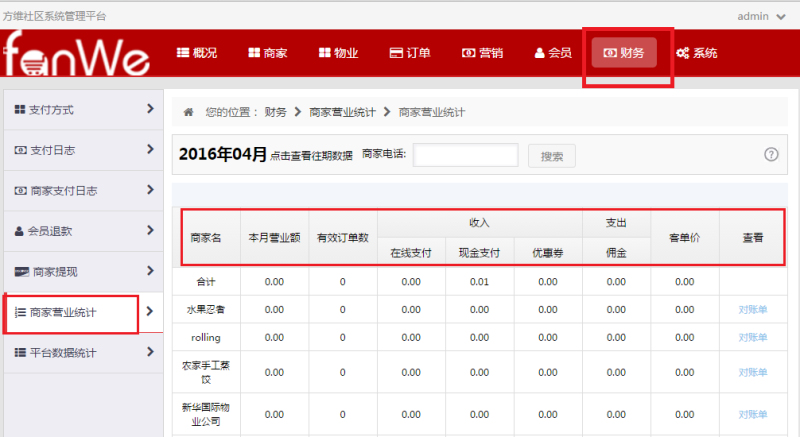The image size is (800, 437).
Task: Open the 订单 orders section
Action: [x=410, y=53]
